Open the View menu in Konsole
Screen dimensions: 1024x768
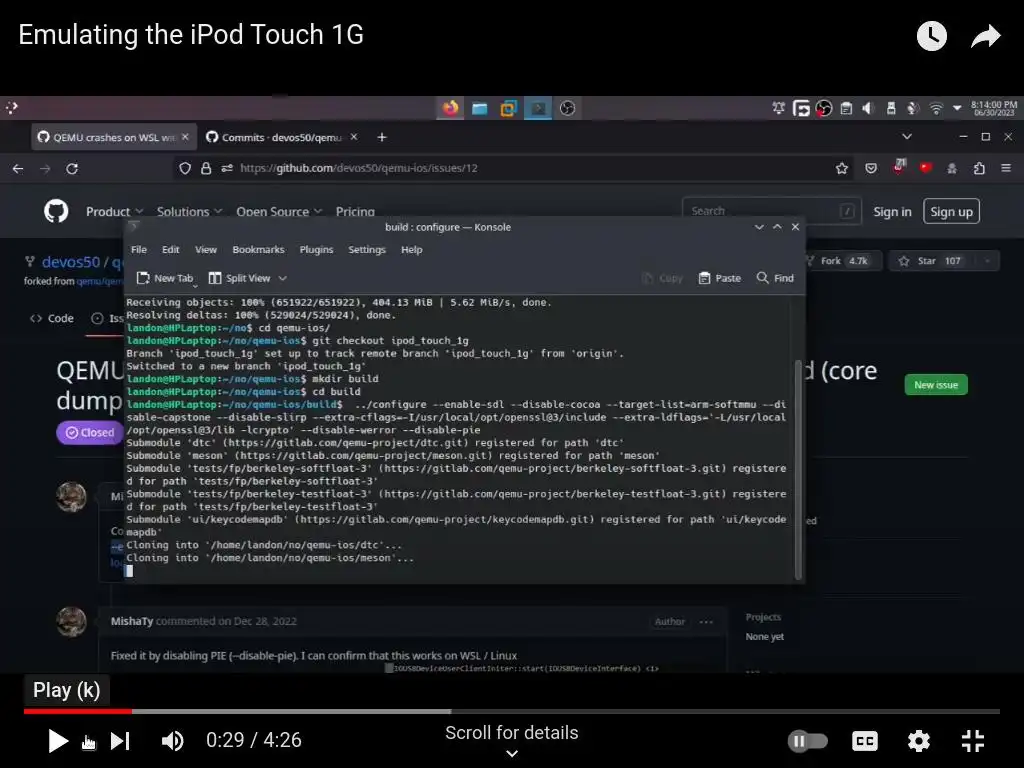pyautogui.click(x=206, y=249)
